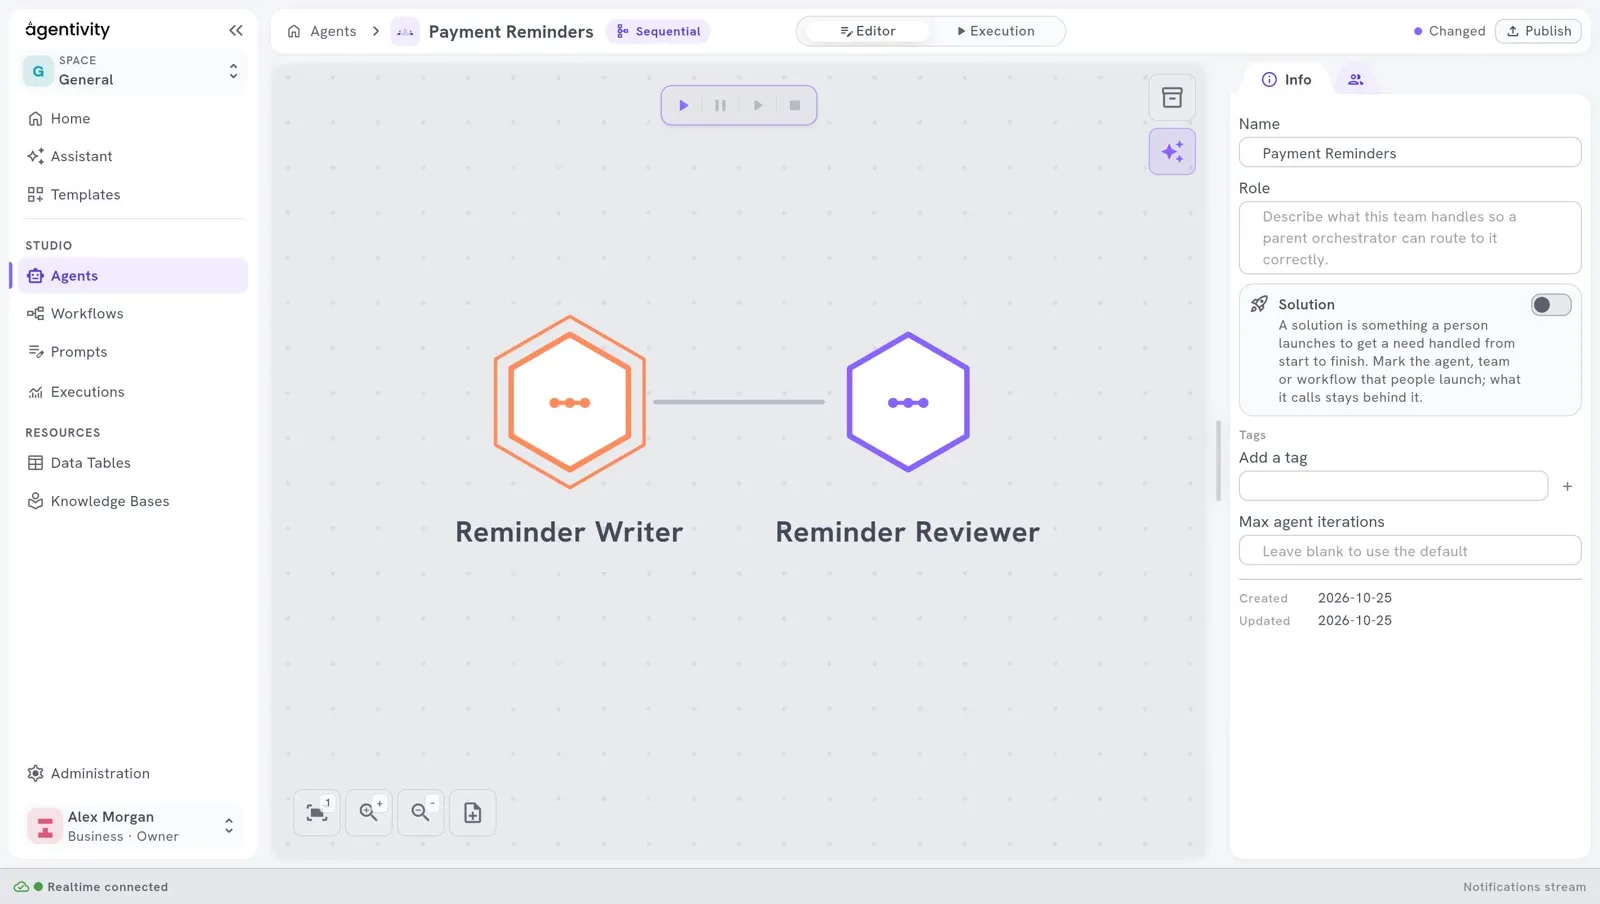Click the add-page icon in canvas toolbar
1600x904 pixels.
click(473, 813)
